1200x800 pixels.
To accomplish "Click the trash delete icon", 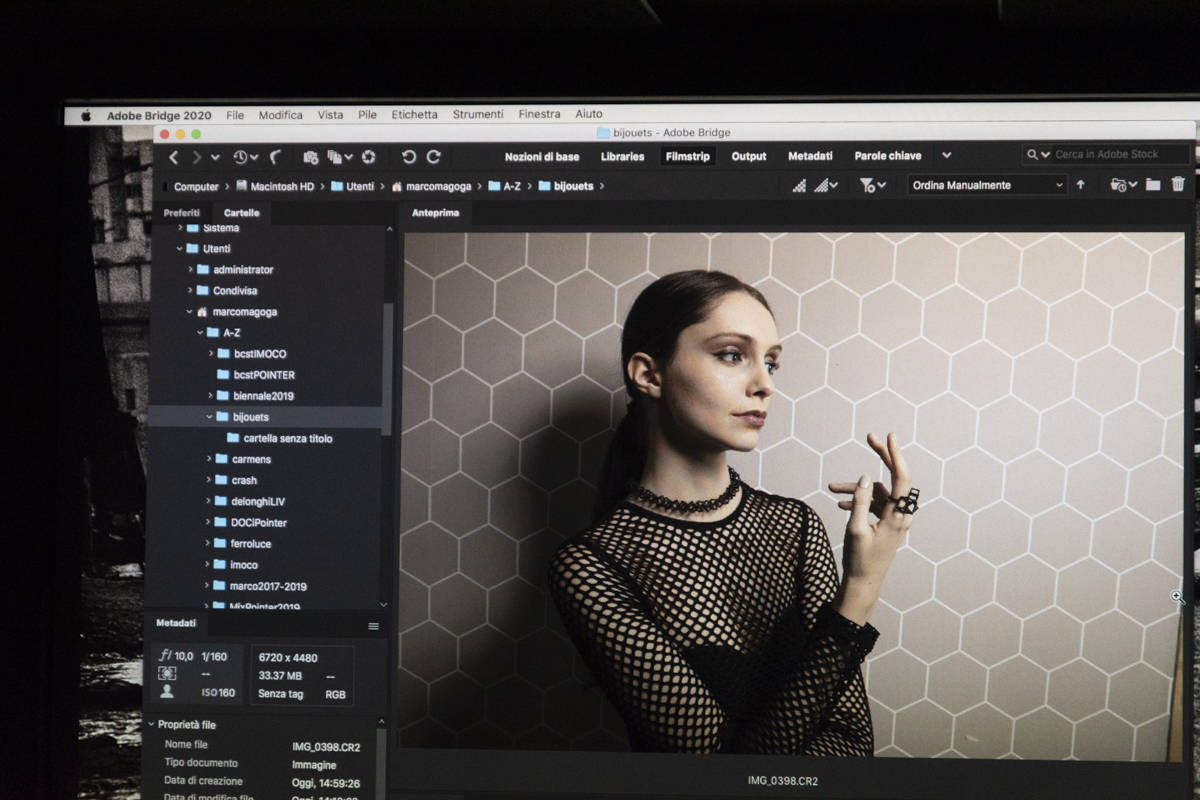I will pyautogui.click(x=1178, y=185).
